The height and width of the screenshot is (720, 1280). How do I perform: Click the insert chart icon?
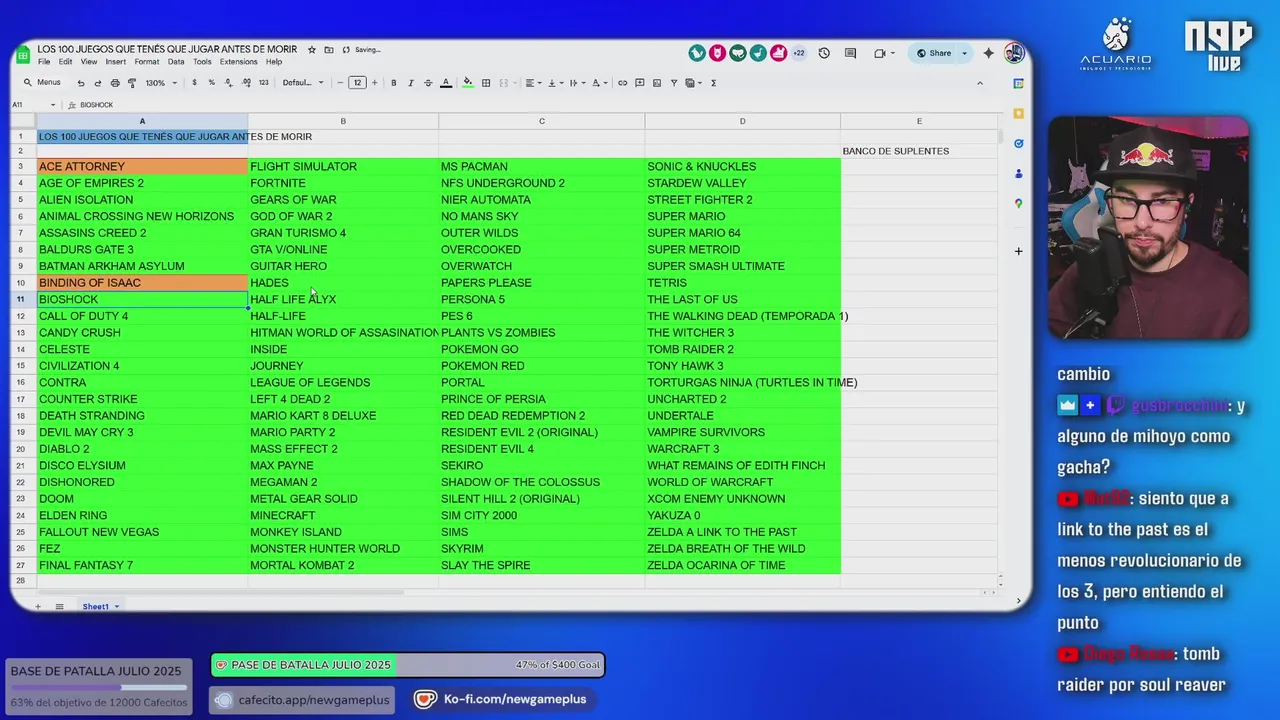(657, 83)
